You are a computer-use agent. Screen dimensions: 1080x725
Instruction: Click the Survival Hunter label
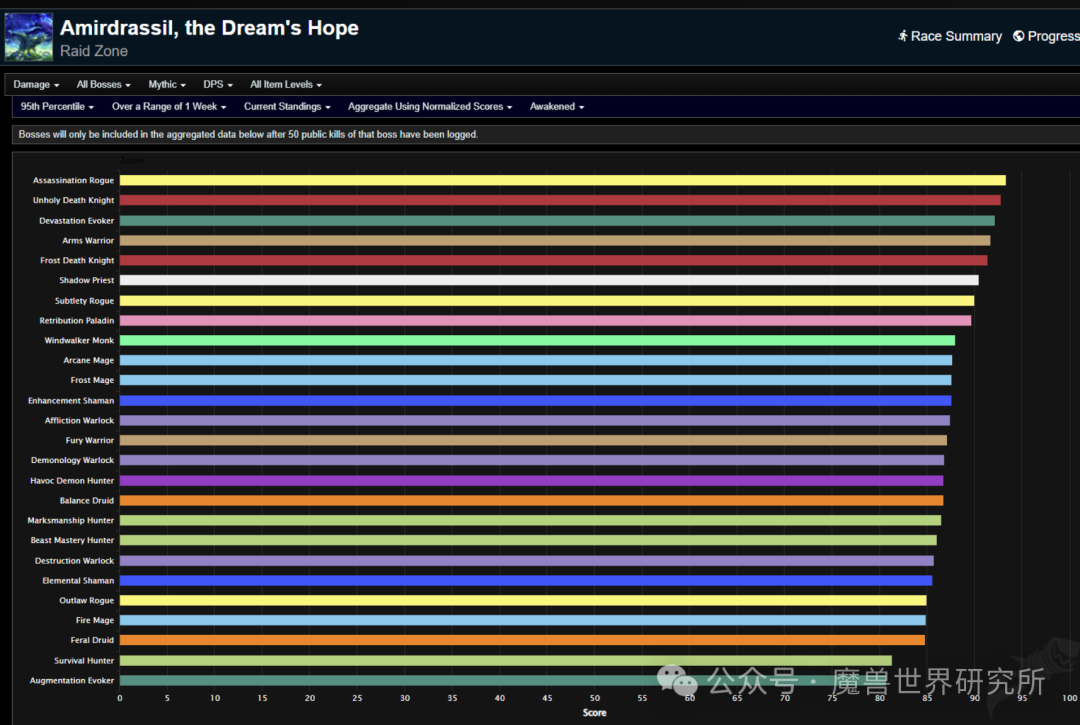pyautogui.click(x=84, y=660)
